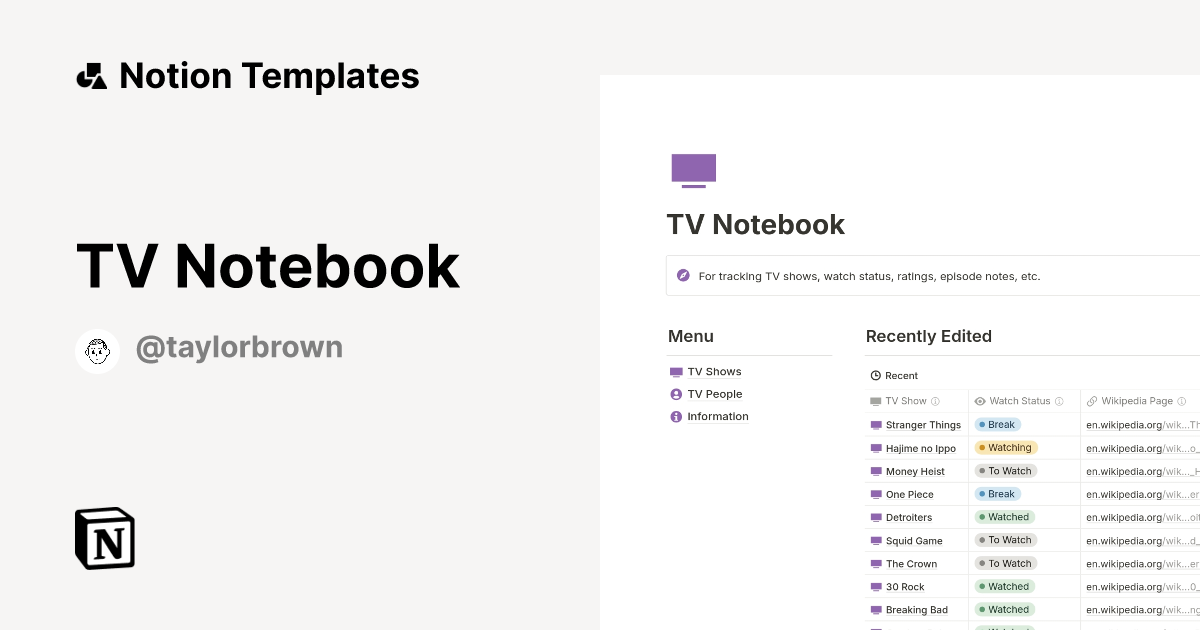Click the eye icon in Watch Status header
This screenshot has width=1200, height=630.
point(981,401)
